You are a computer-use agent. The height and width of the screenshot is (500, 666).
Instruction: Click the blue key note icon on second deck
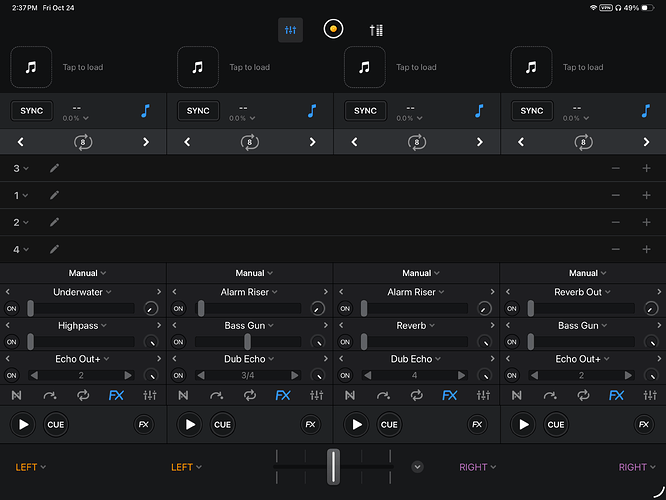311,110
